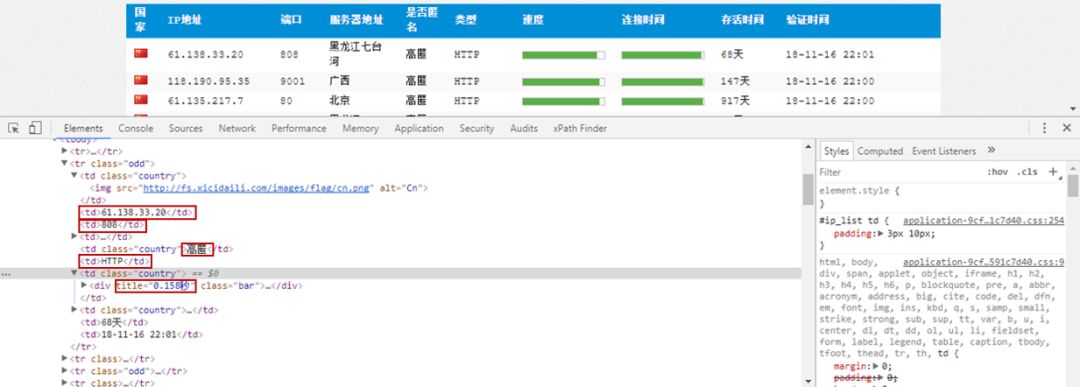
Task: Select the China flag in 61.138.33.20 row
Action: (141, 54)
